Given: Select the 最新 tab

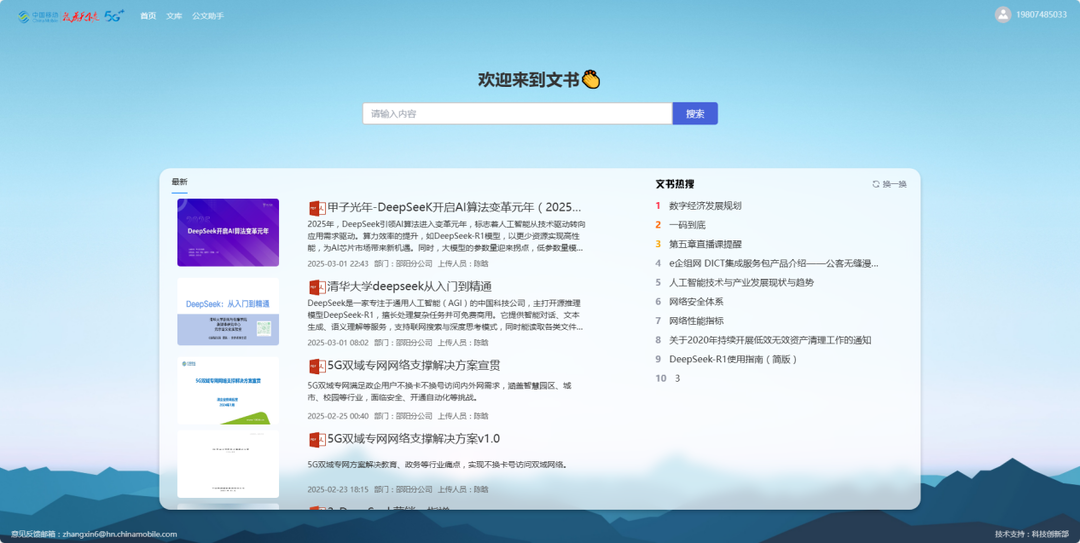Looking at the screenshot, I should click(180, 182).
